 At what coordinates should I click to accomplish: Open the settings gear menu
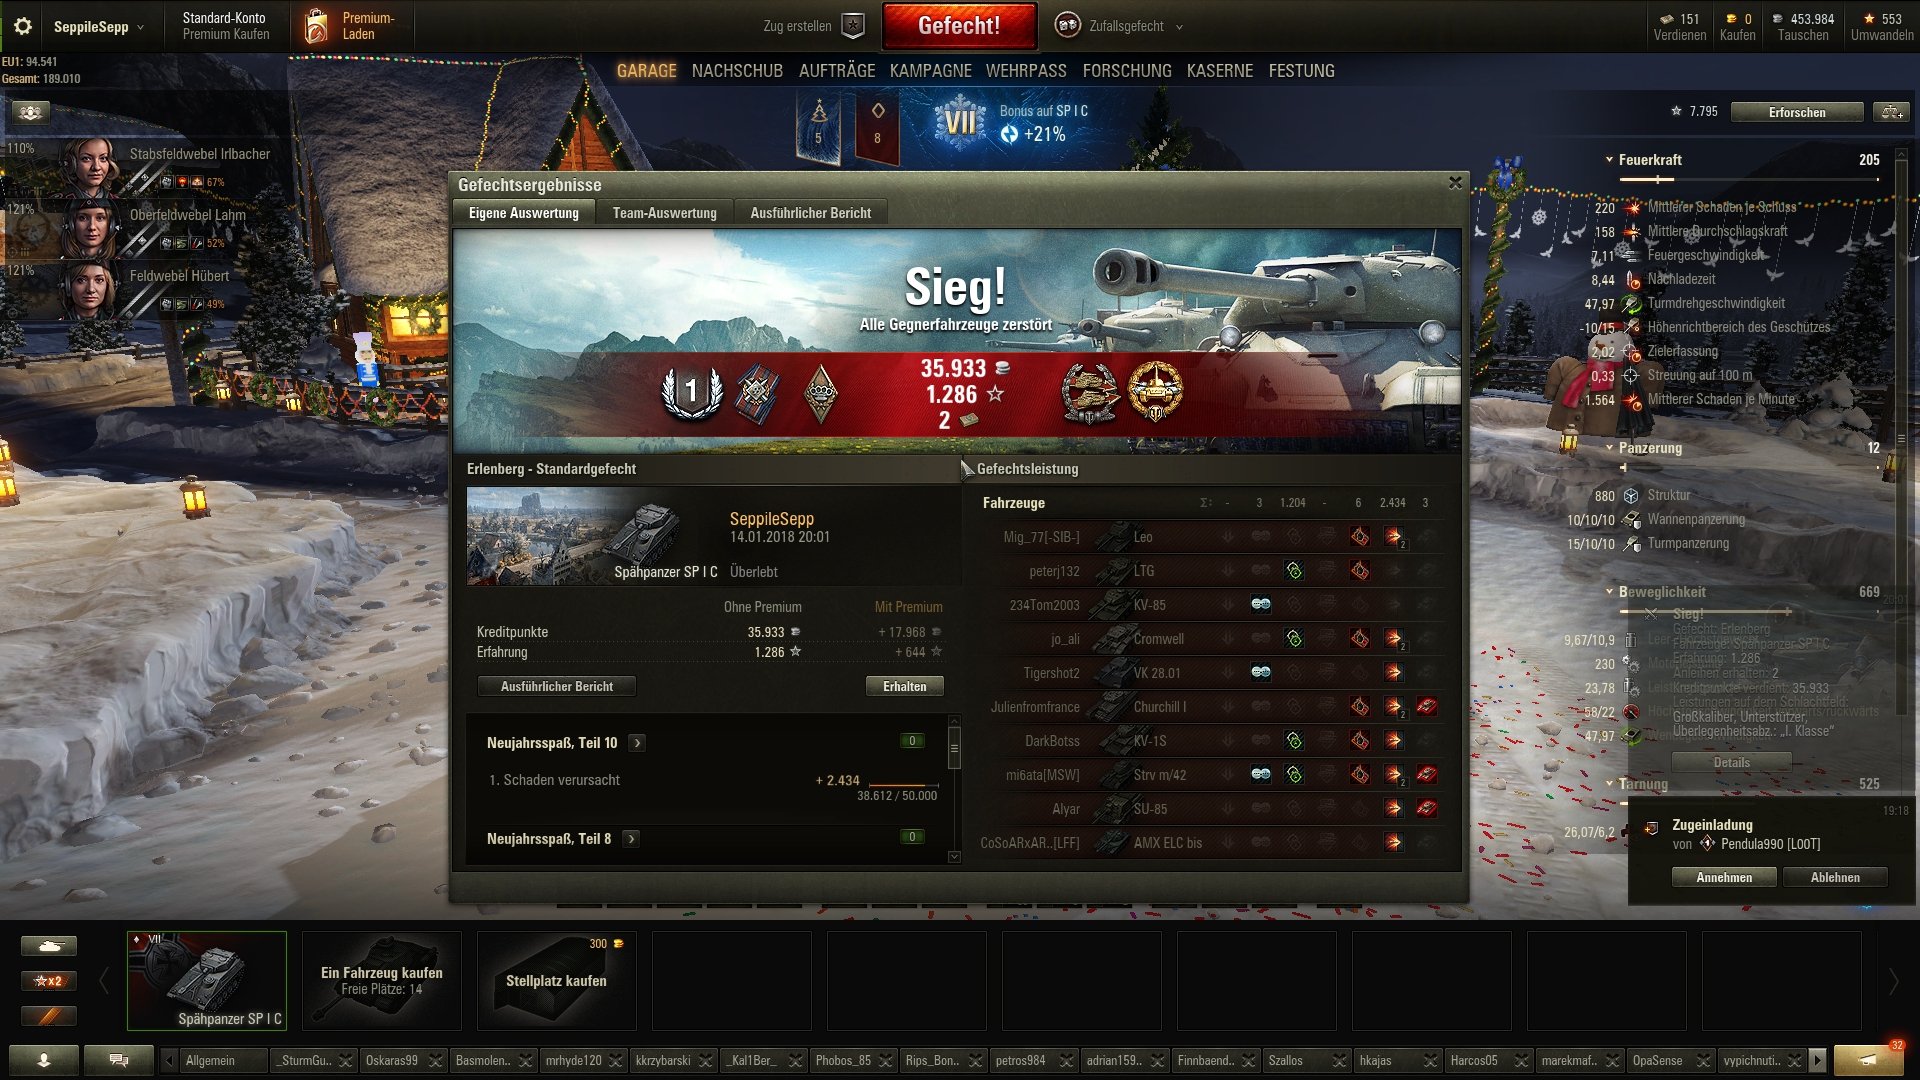pos(23,26)
